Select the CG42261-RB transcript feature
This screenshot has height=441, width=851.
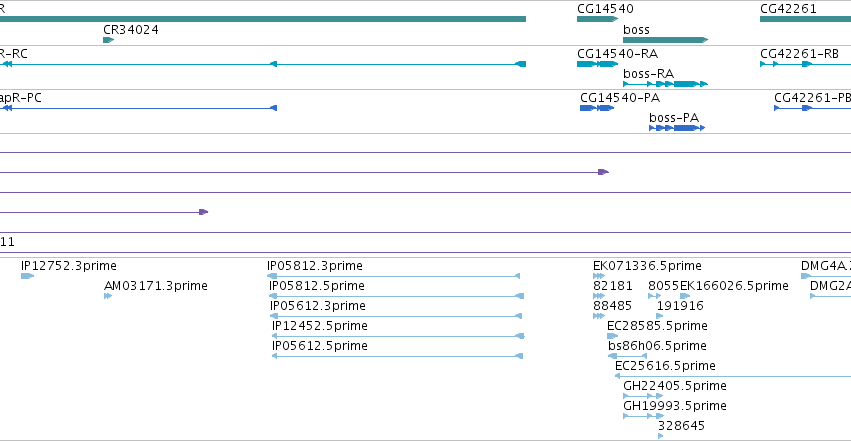pyautogui.click(x=805, y=64)
